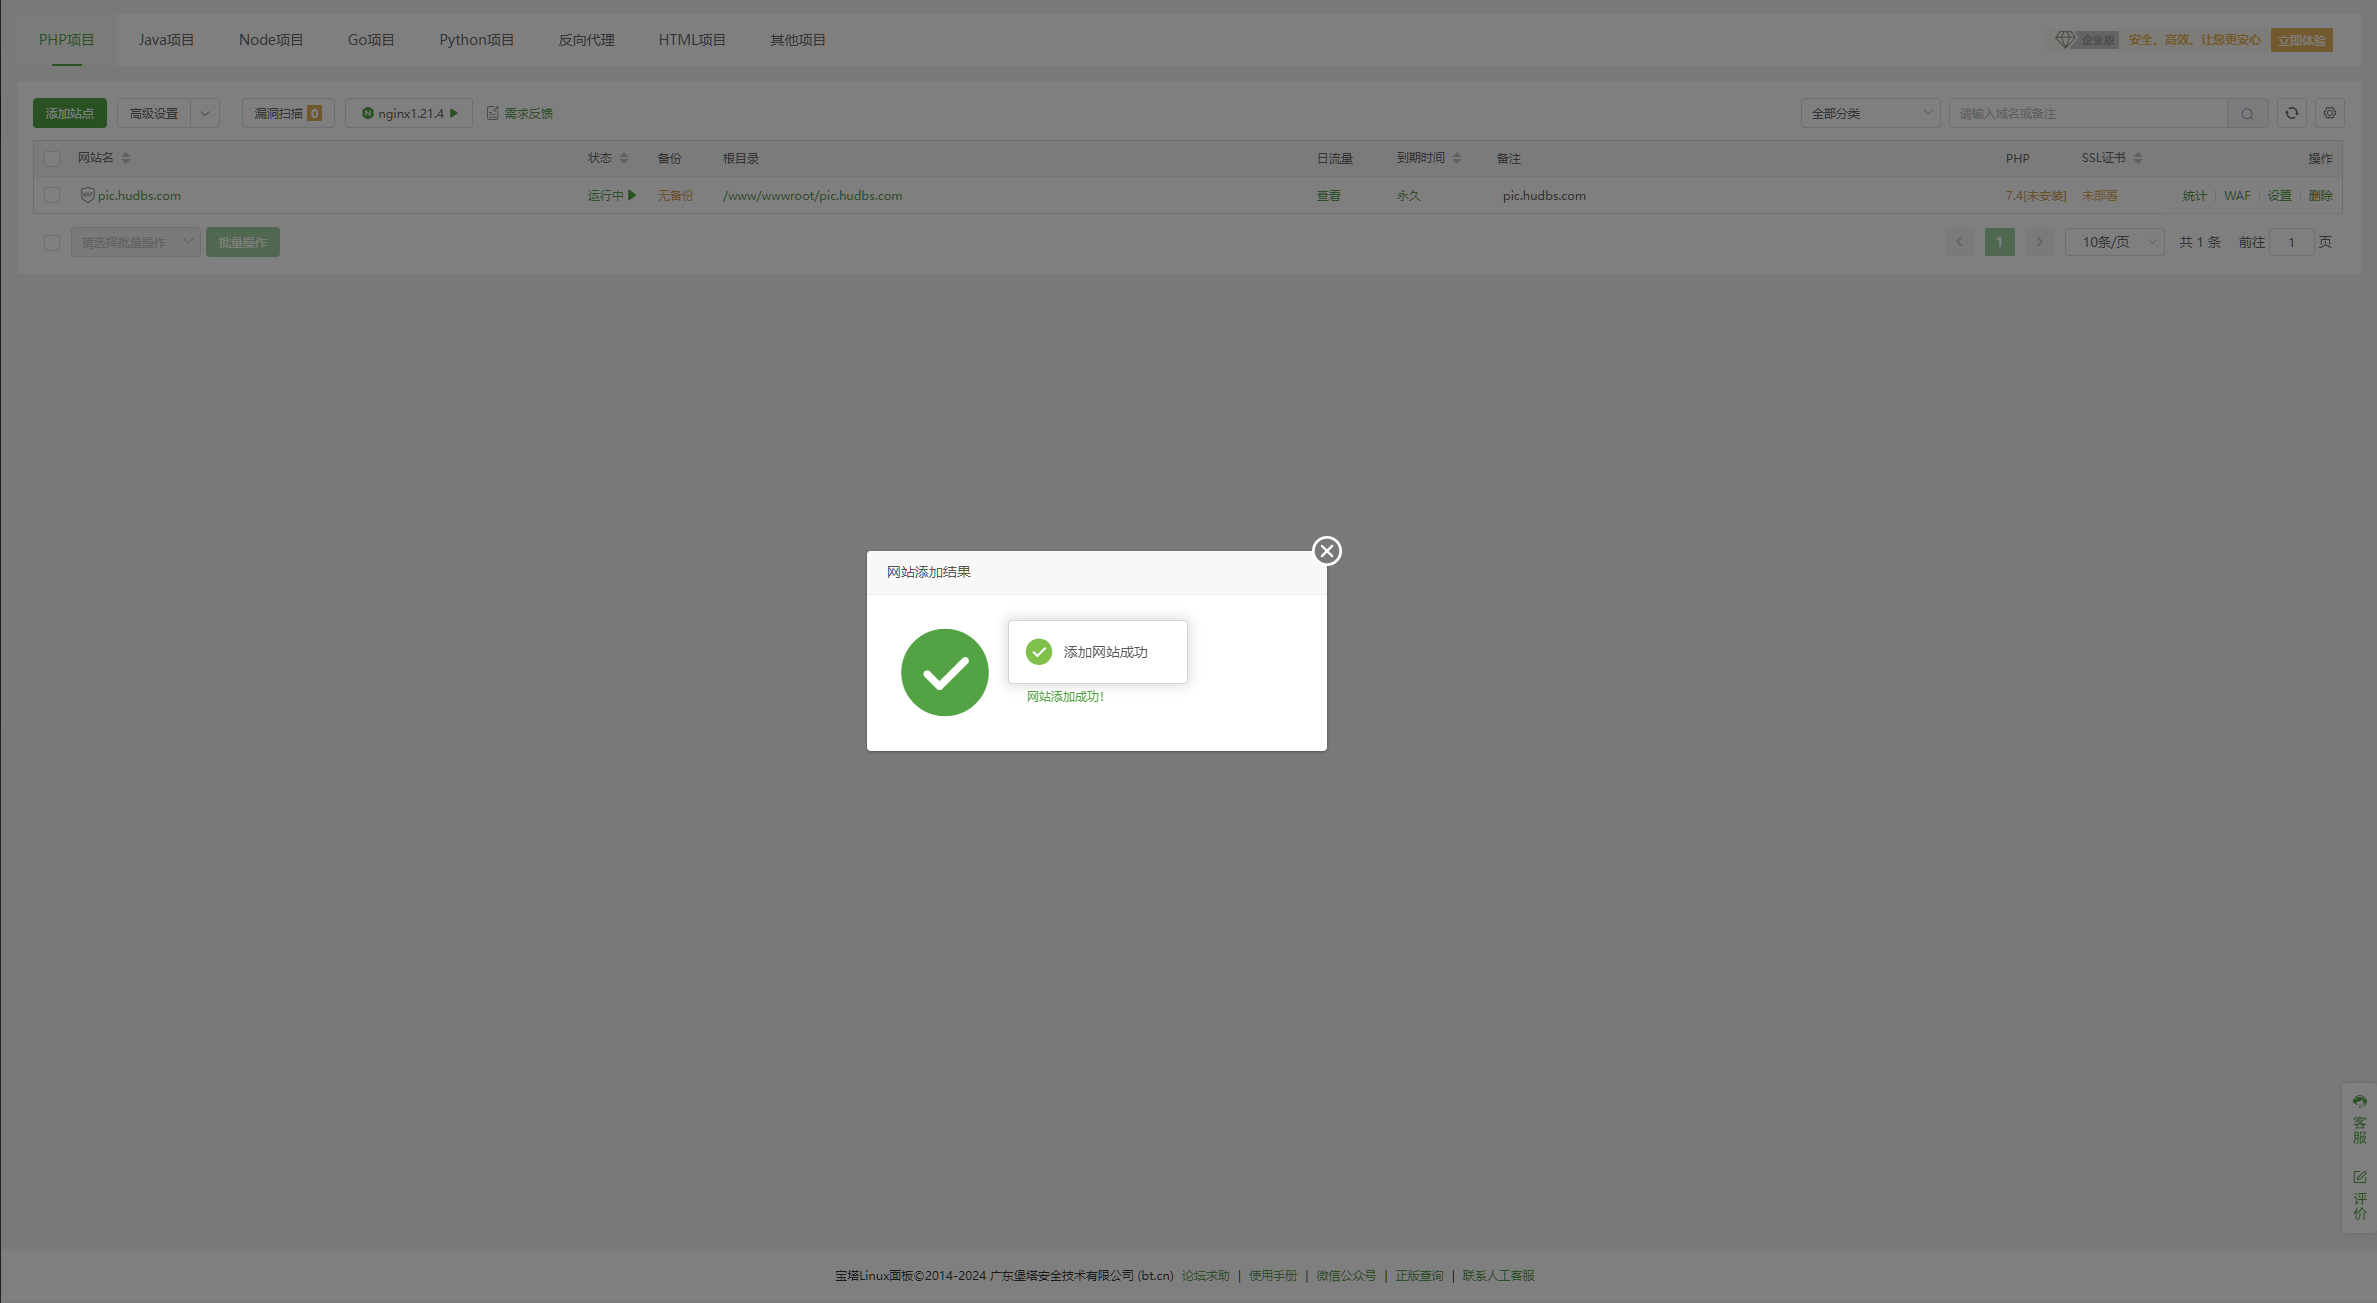Click the nginx1.21.4 service button
Screen dimensions: 2377x1303
click(409, 113)
